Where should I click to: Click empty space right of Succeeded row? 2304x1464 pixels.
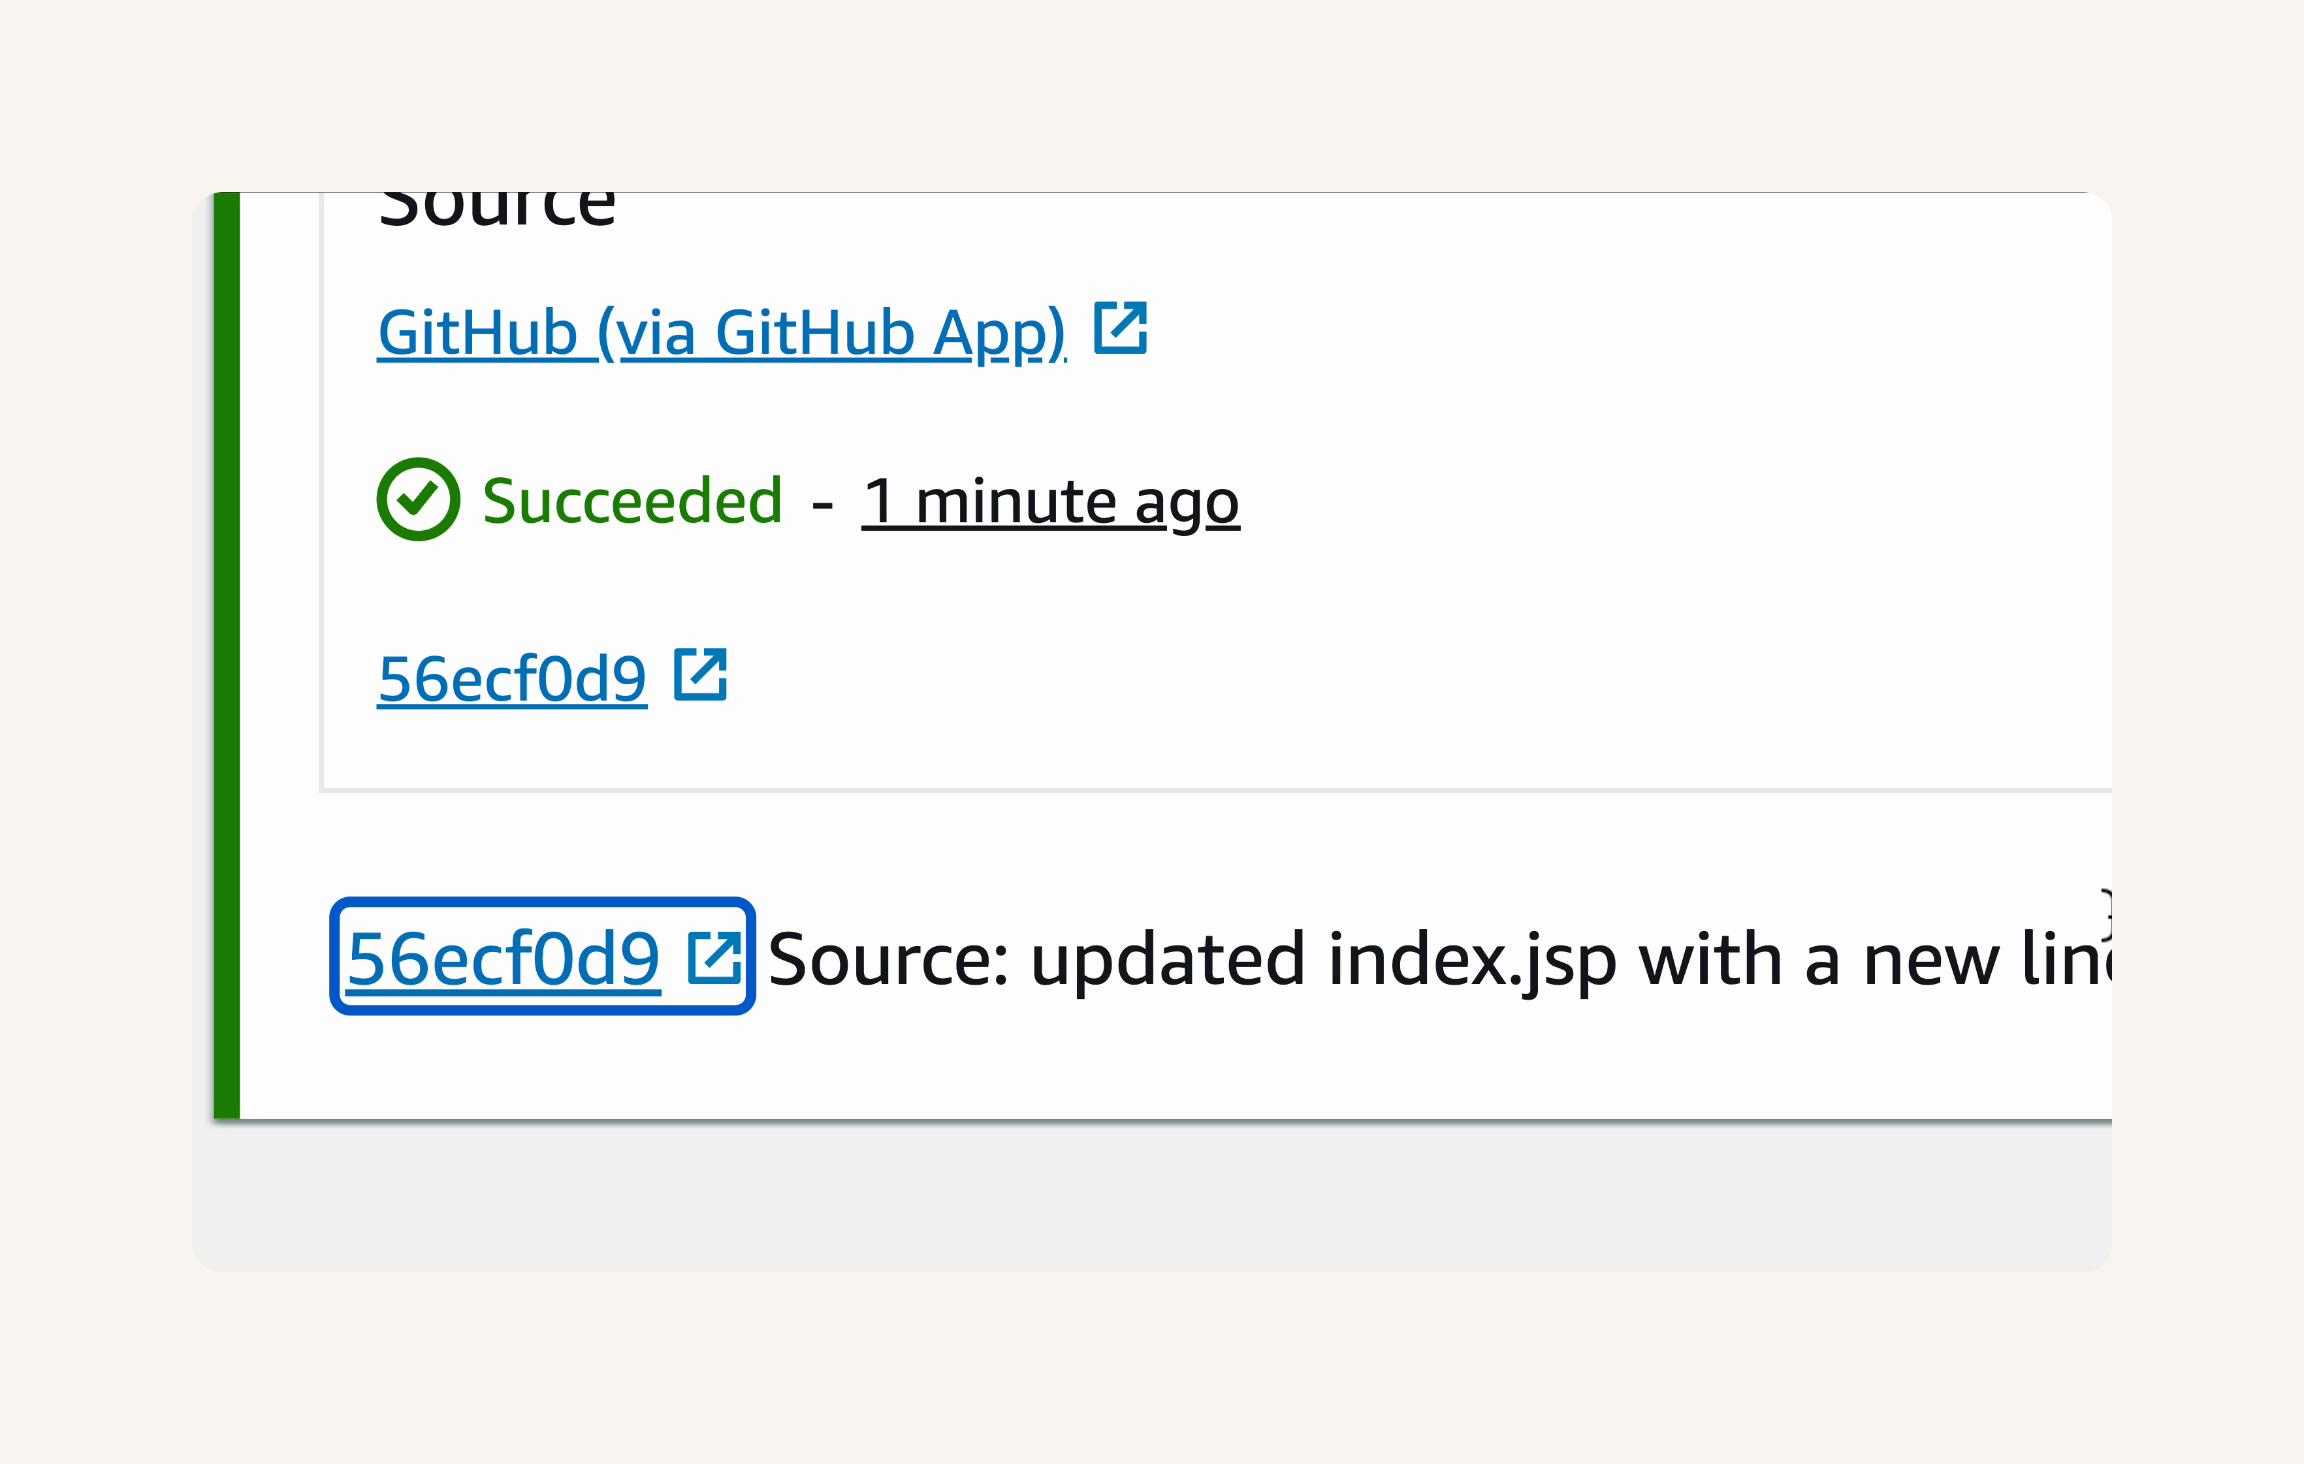pos(1676,500)
